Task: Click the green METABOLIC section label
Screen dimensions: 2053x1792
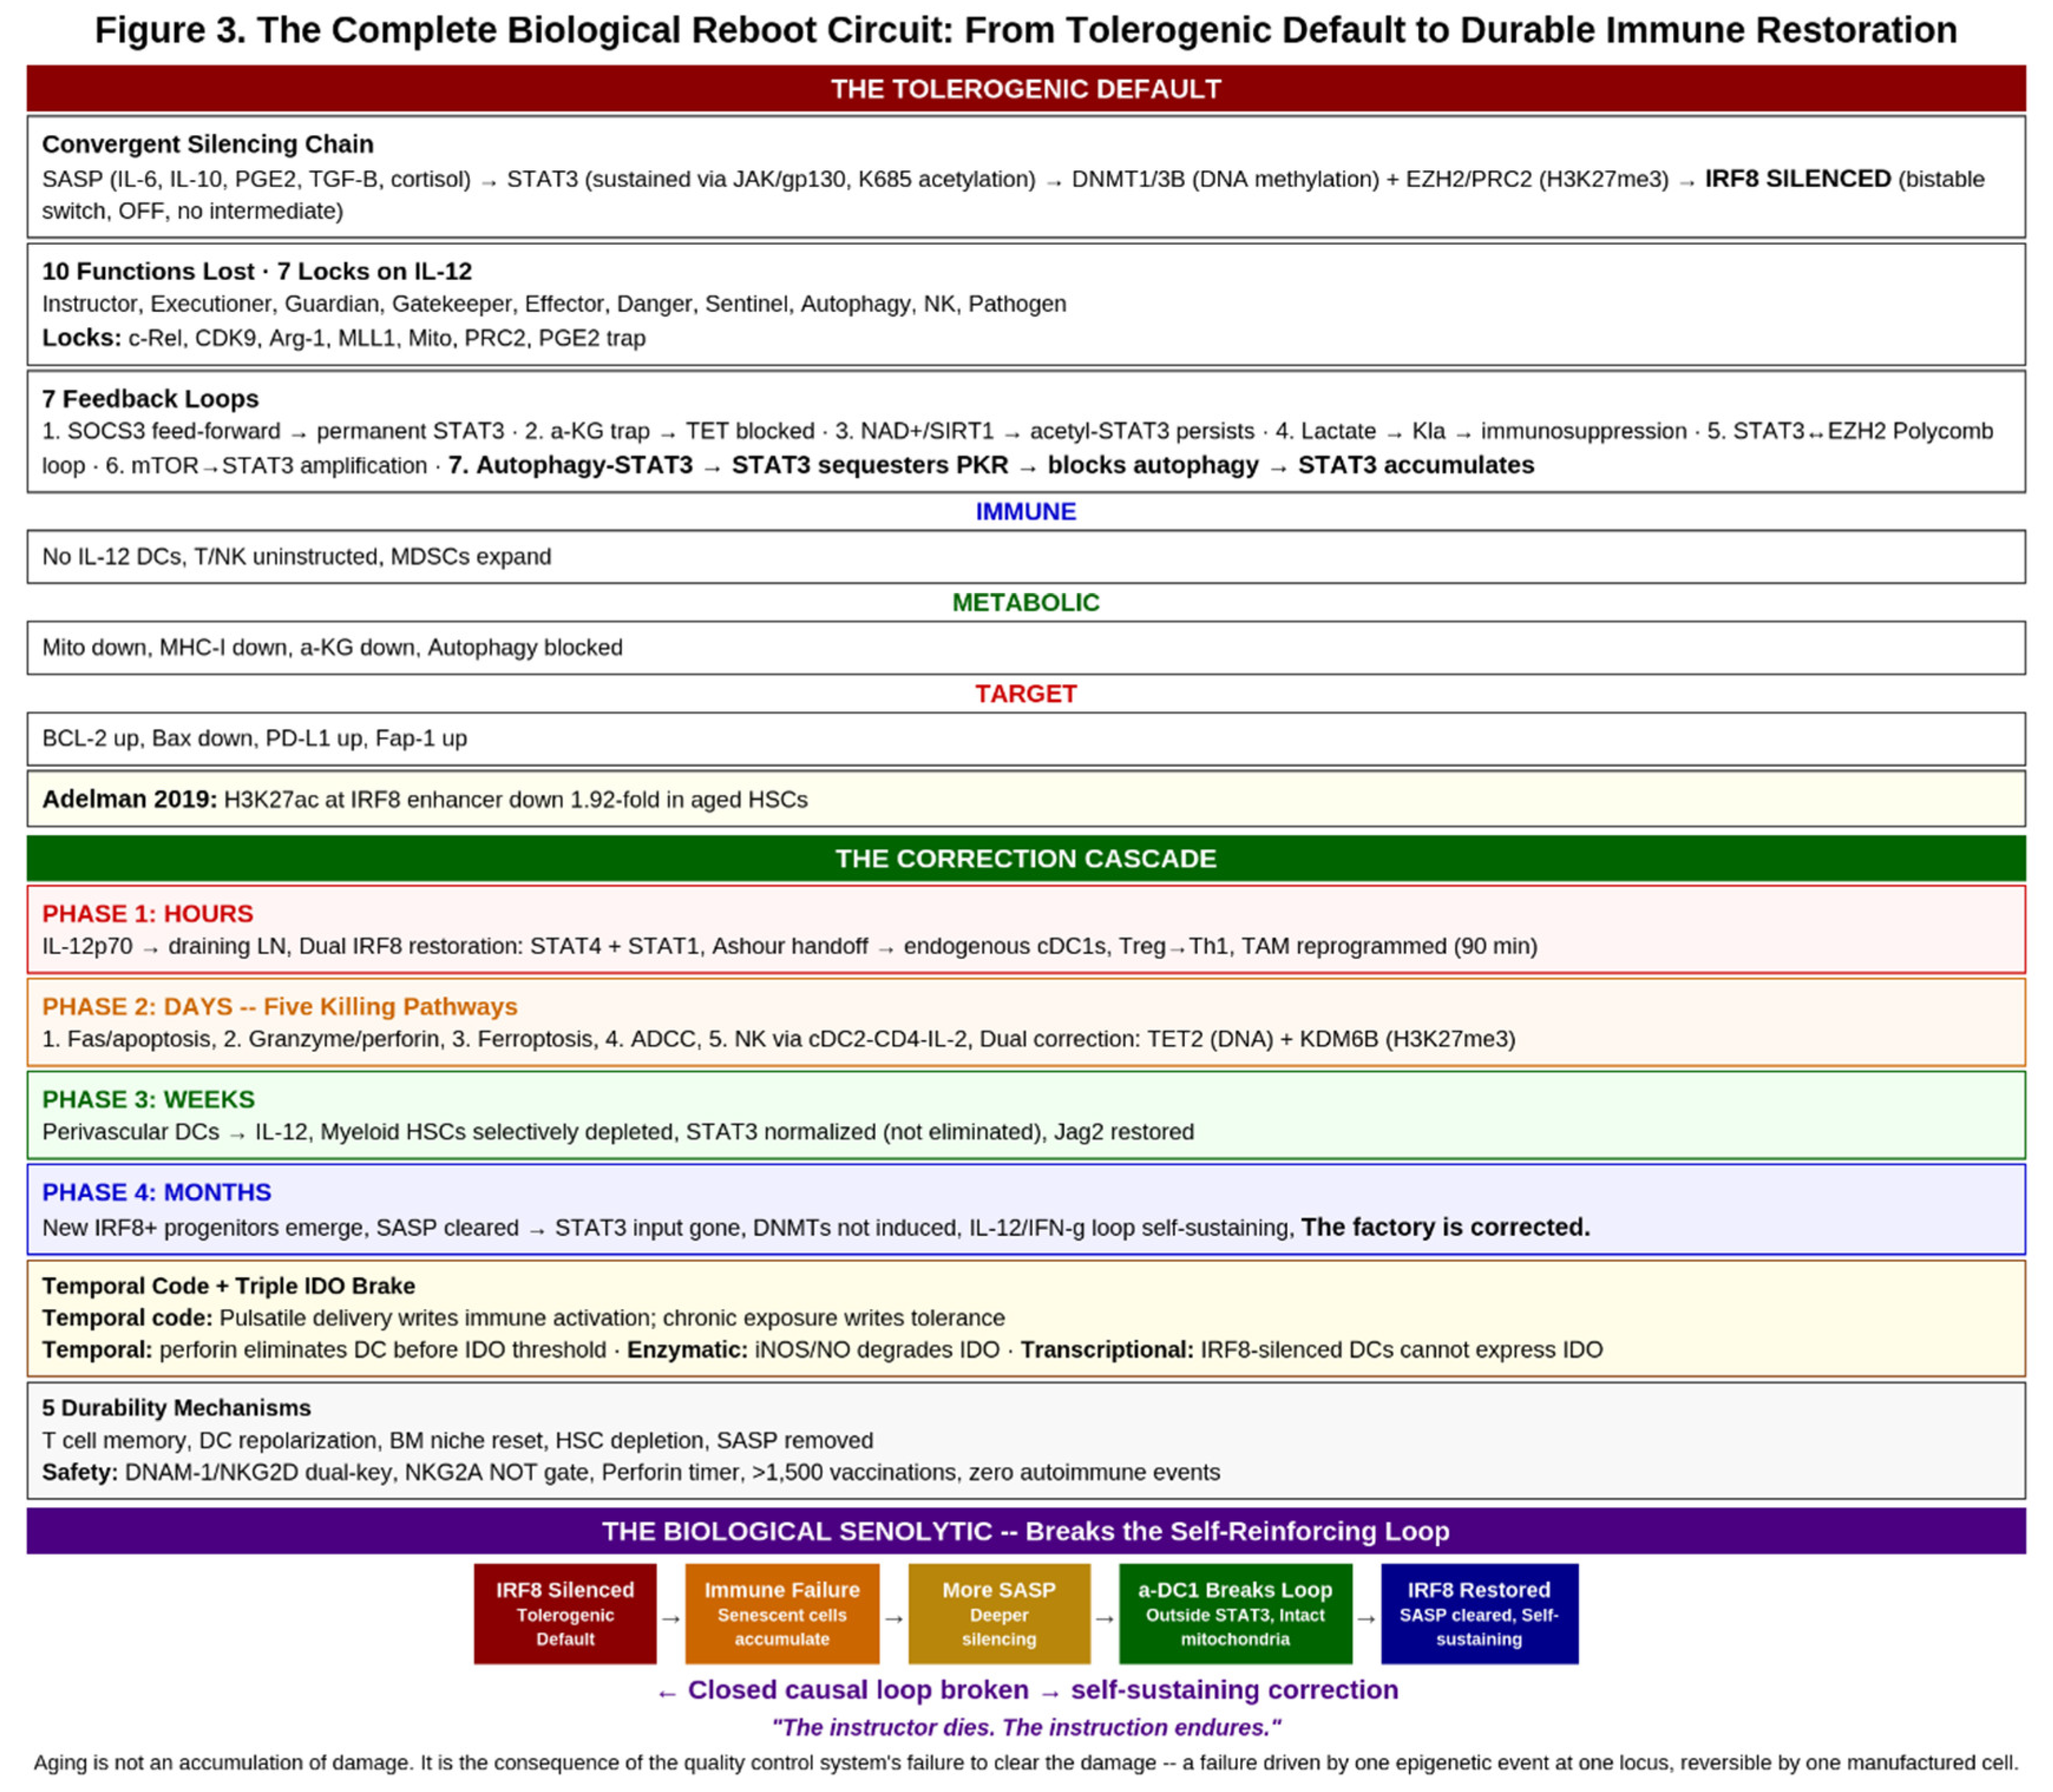Action: [1026, 602]
